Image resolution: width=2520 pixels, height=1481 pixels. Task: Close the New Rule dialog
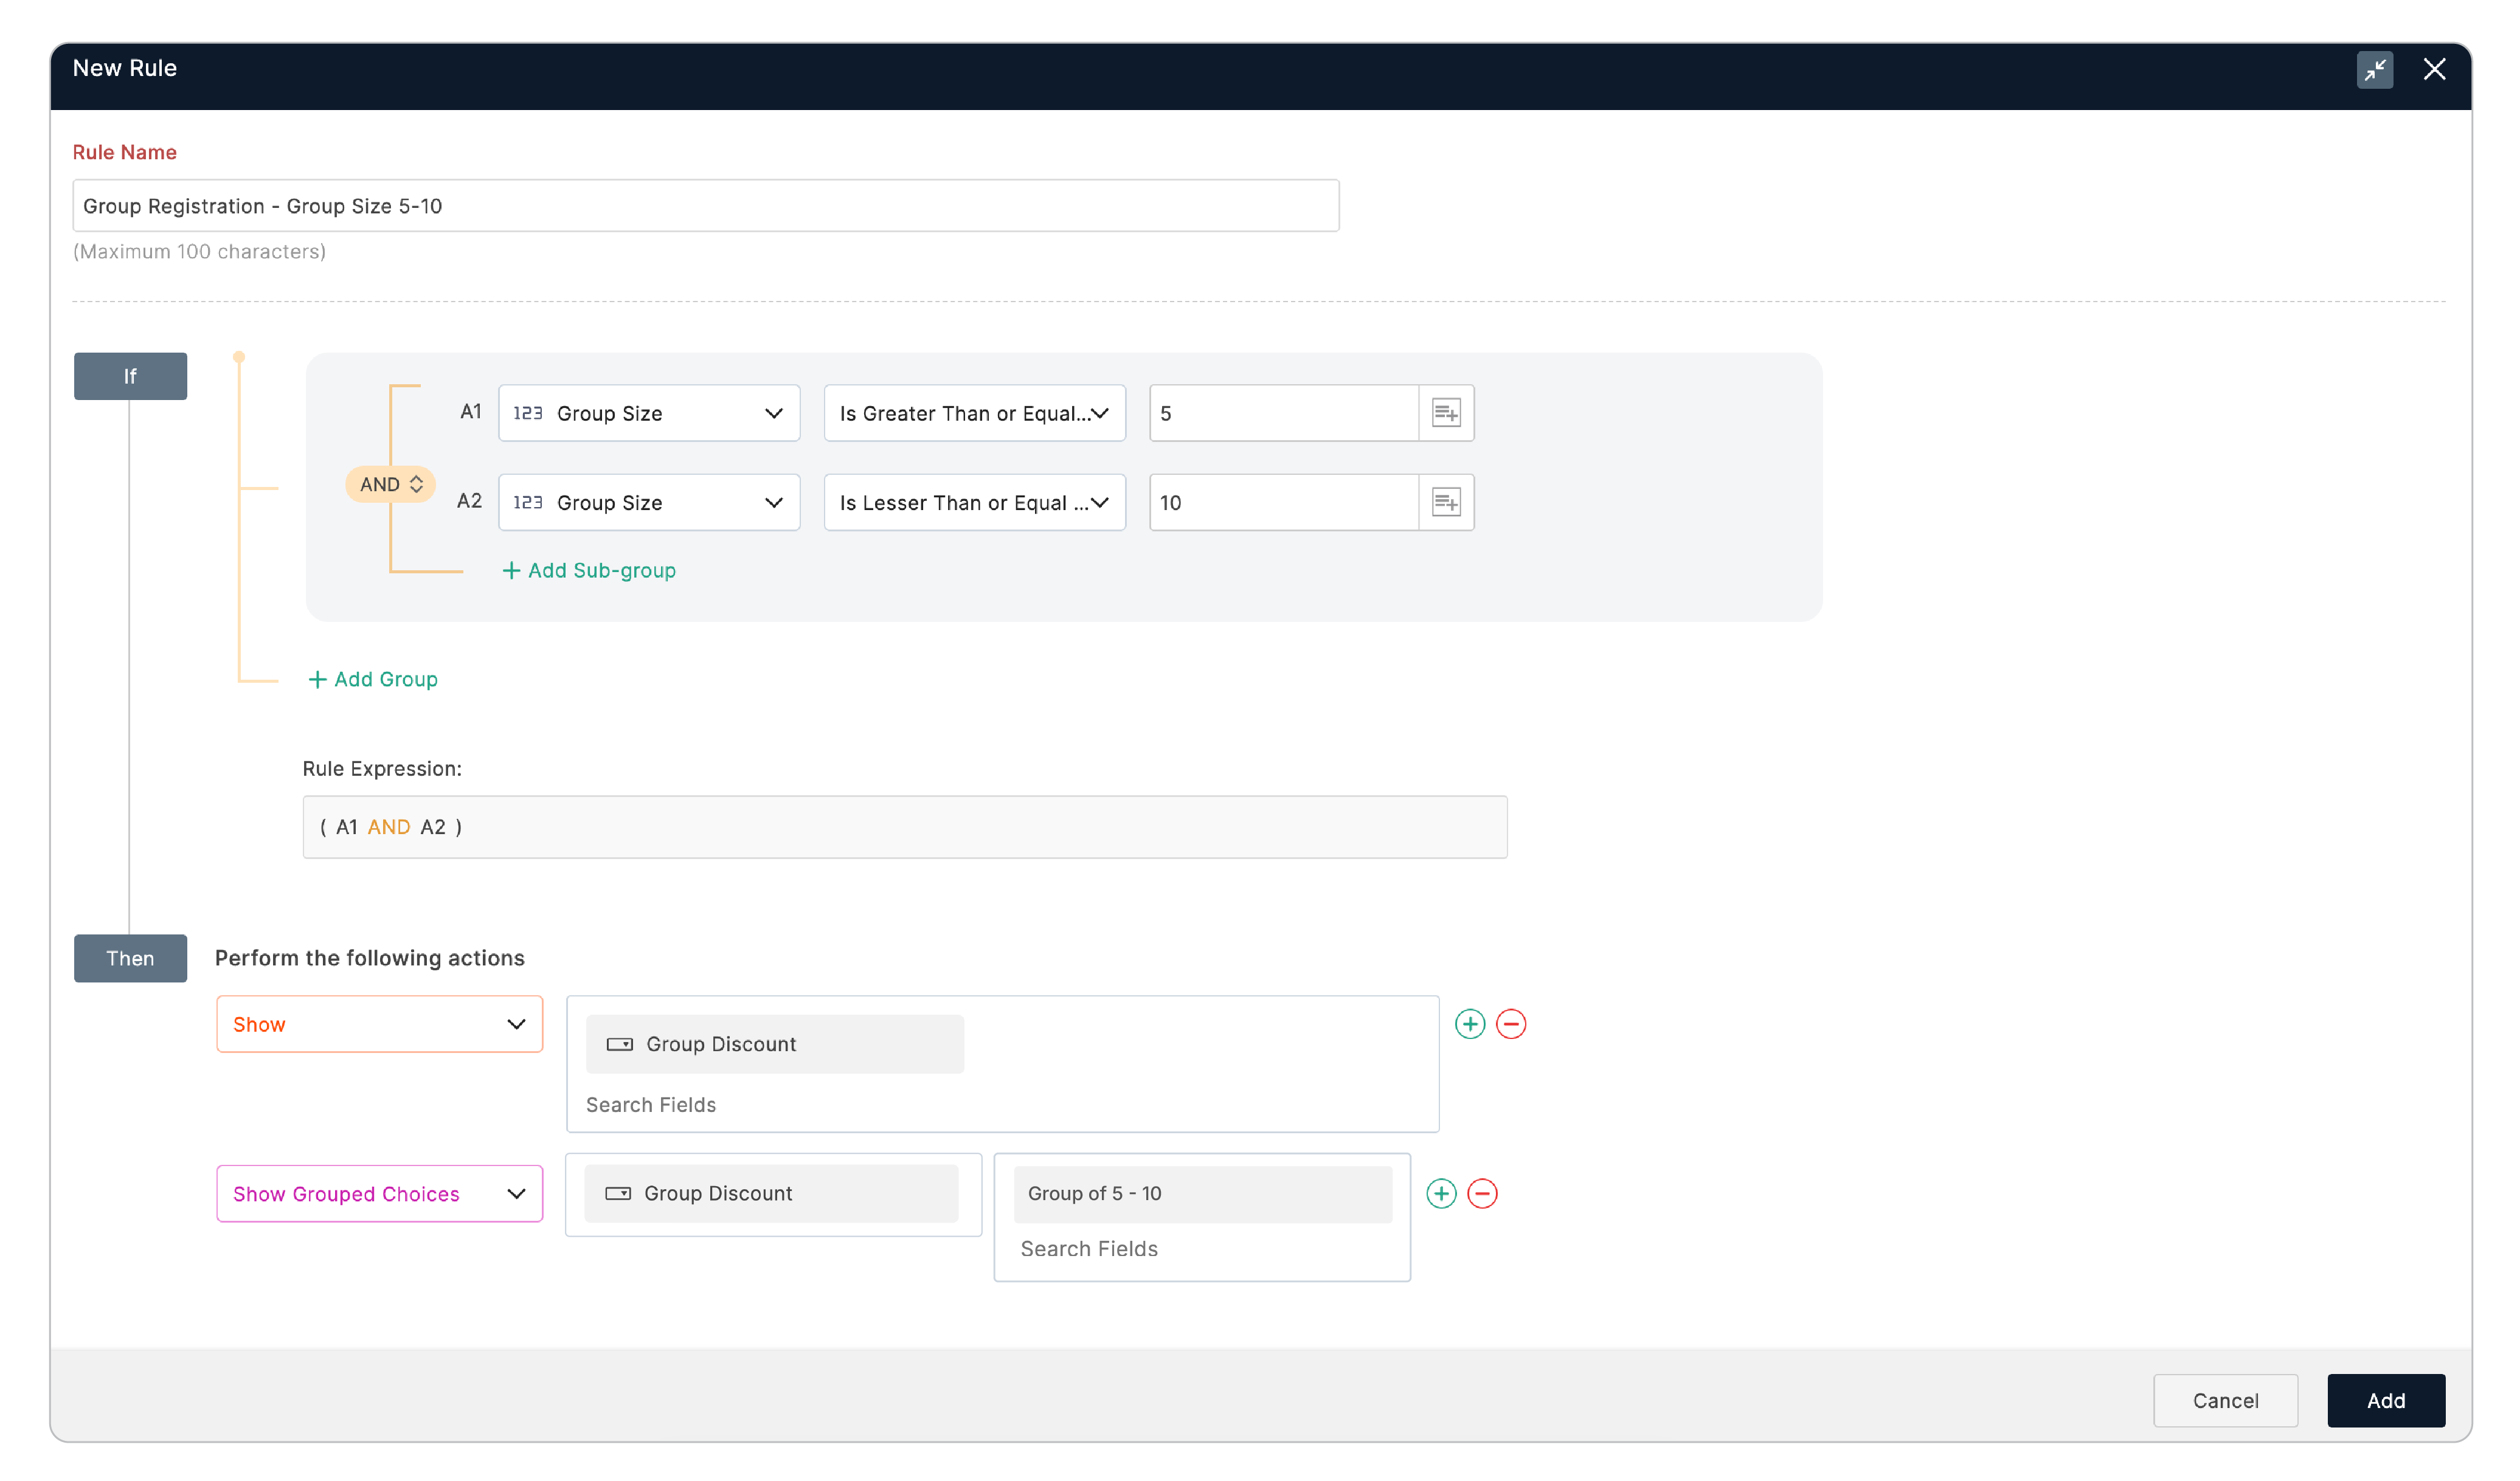(2434, 69)
